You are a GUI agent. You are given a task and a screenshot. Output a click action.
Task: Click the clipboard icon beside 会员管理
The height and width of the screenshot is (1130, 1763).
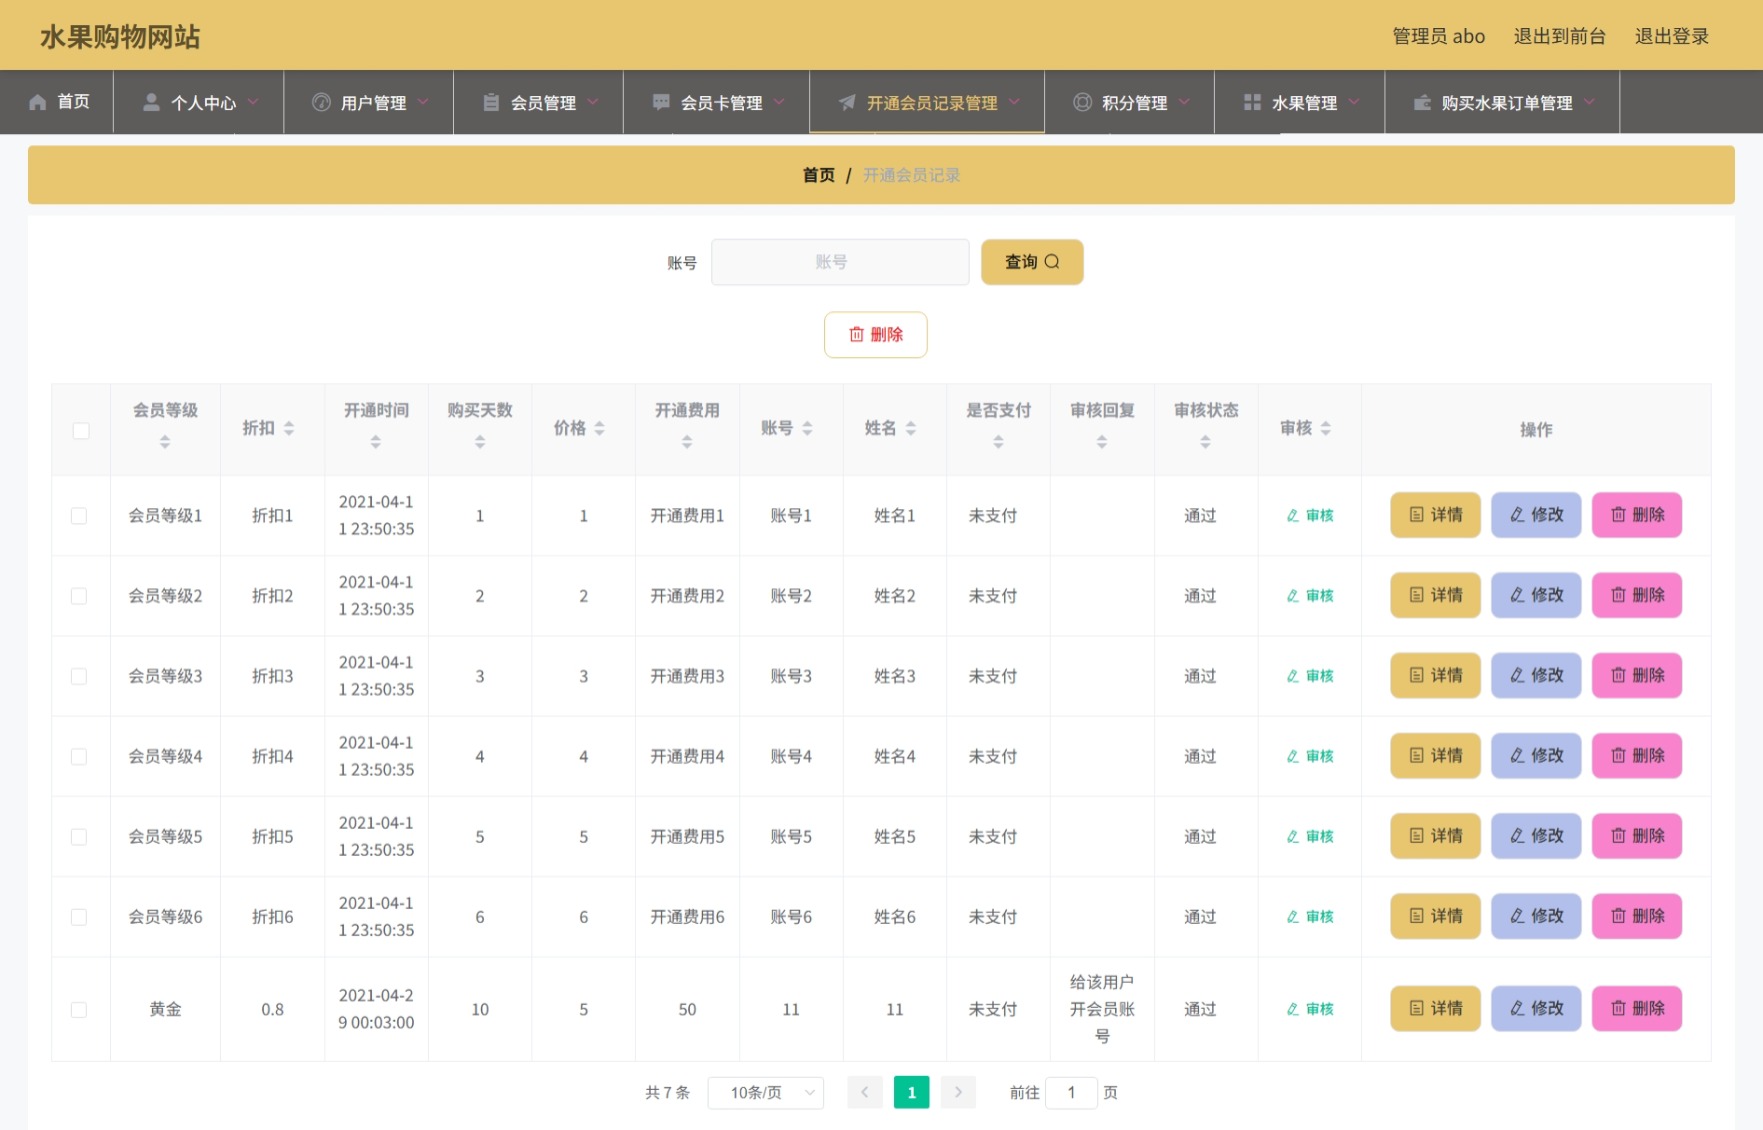coord(491,102)
